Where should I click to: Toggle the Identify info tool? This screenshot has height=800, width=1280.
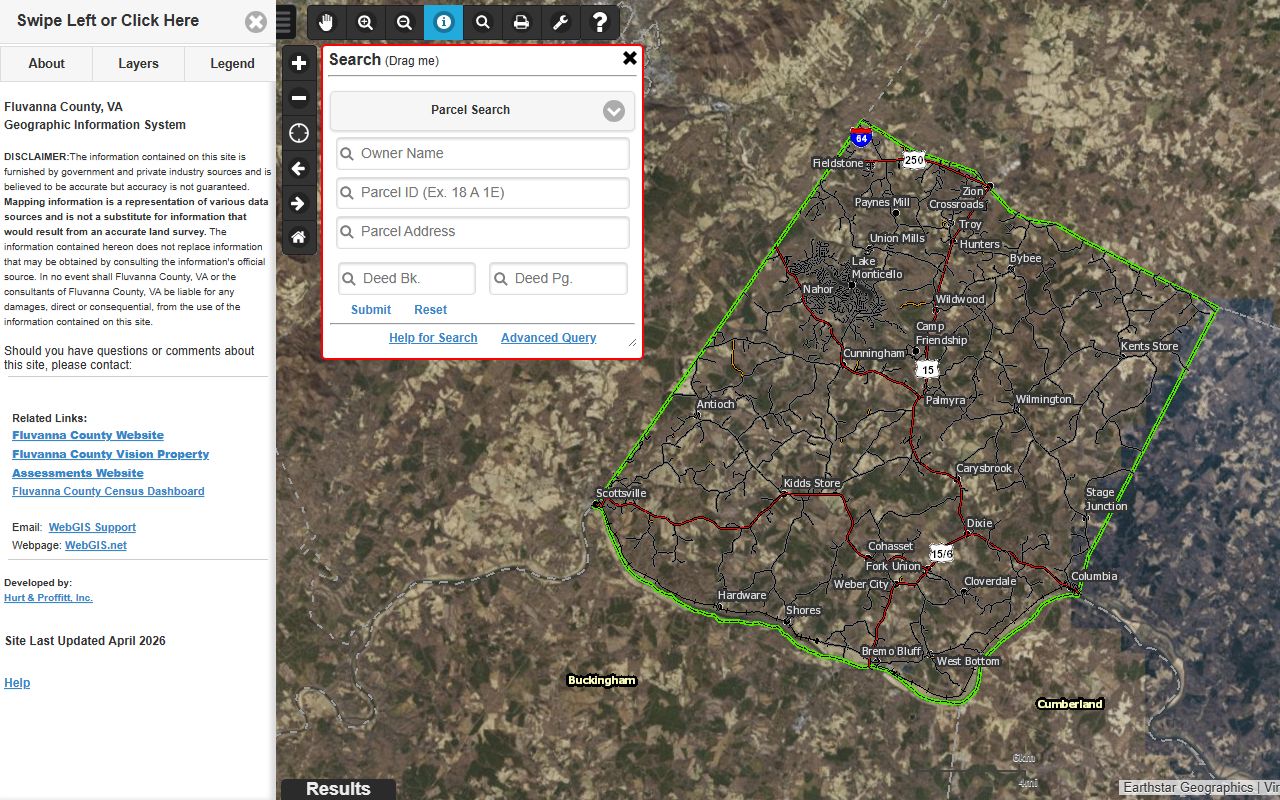[x=443, y=22]
